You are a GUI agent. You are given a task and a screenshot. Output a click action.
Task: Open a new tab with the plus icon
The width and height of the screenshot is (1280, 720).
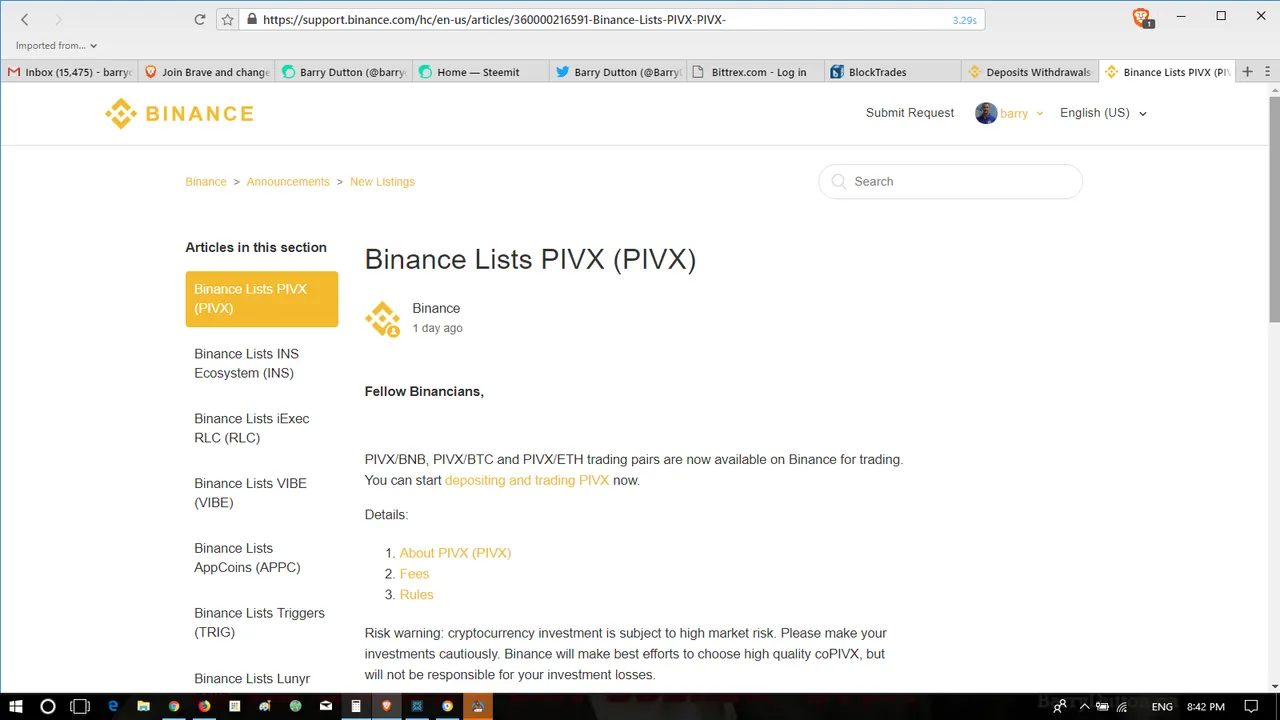[1247, 72]
